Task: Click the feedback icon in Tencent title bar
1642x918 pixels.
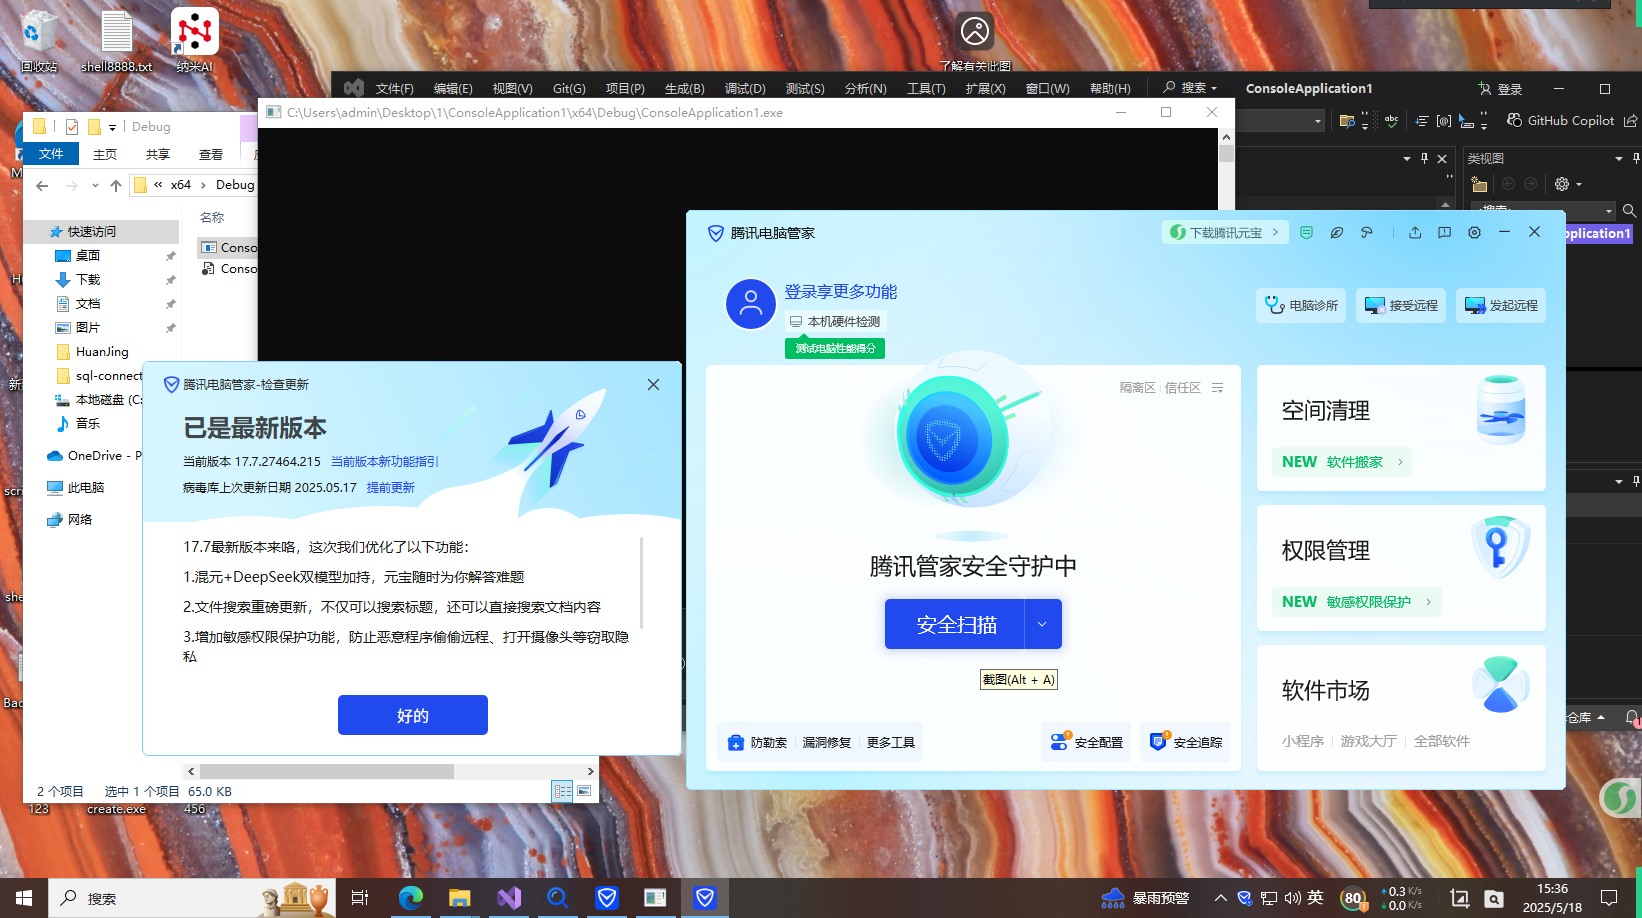Action: [x=1444, y=233]
